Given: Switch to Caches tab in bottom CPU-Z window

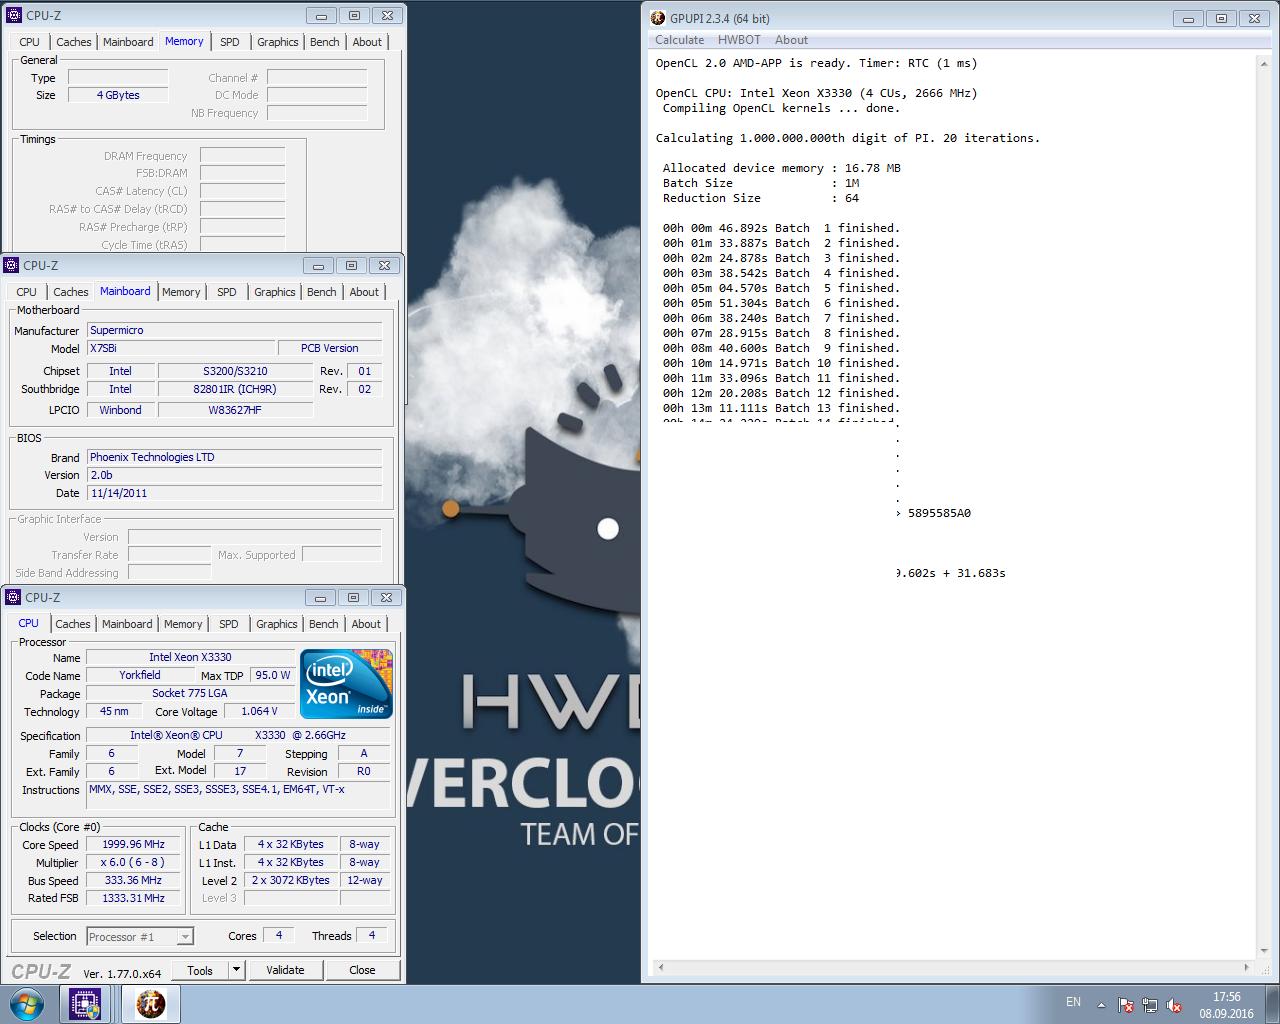Looking at the screenshot, I should click(73, 624).
